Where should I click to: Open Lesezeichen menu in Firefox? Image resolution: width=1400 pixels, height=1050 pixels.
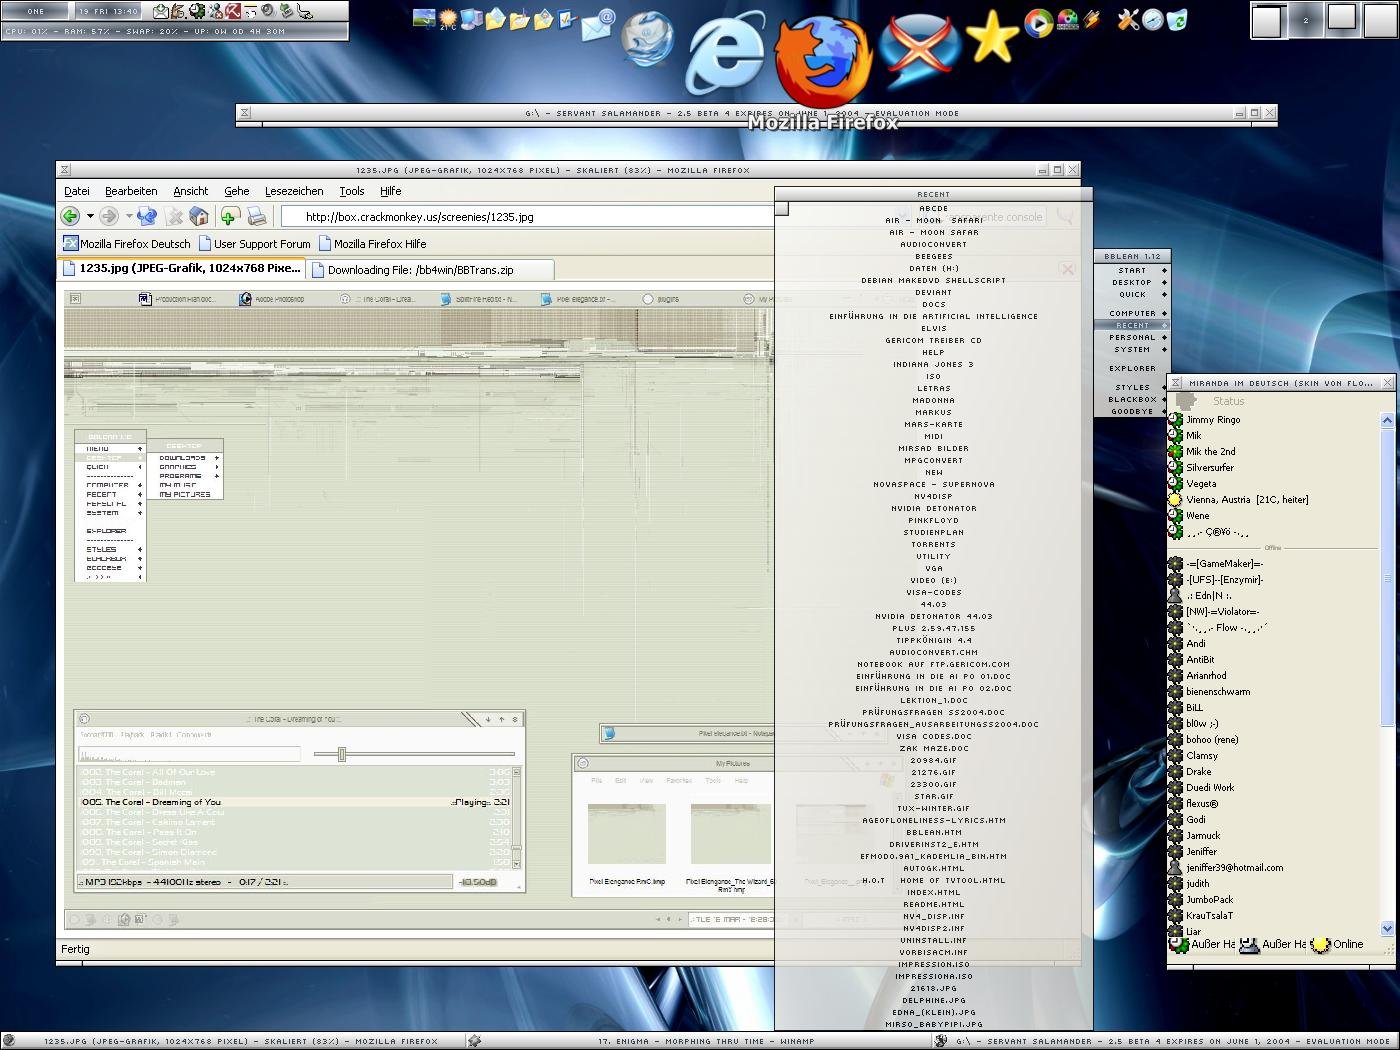pos(294,191)
